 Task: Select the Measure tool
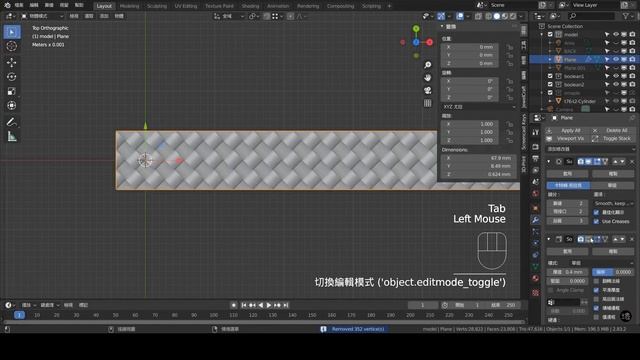(12, 136)
